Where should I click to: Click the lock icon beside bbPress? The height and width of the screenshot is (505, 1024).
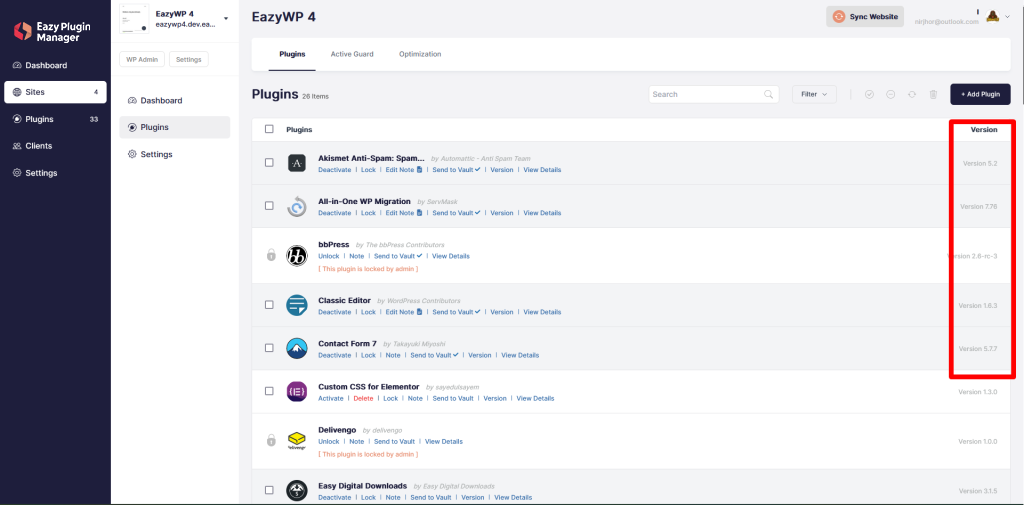tap(271, 255)
